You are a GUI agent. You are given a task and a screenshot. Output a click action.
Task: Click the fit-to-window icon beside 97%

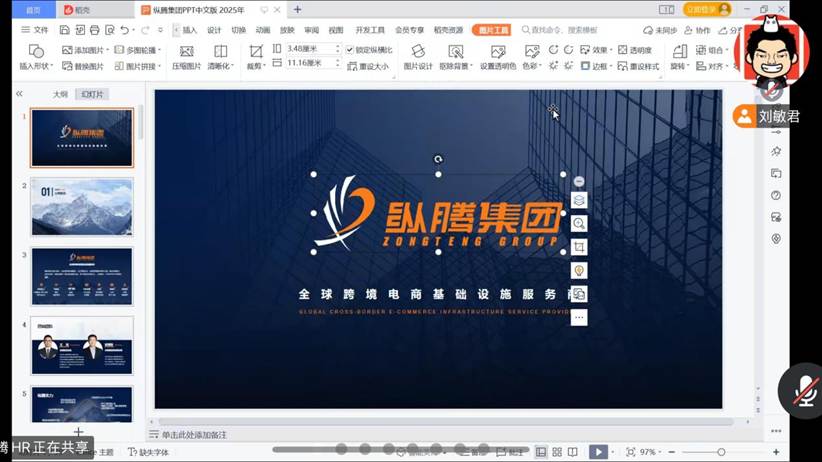631,452
